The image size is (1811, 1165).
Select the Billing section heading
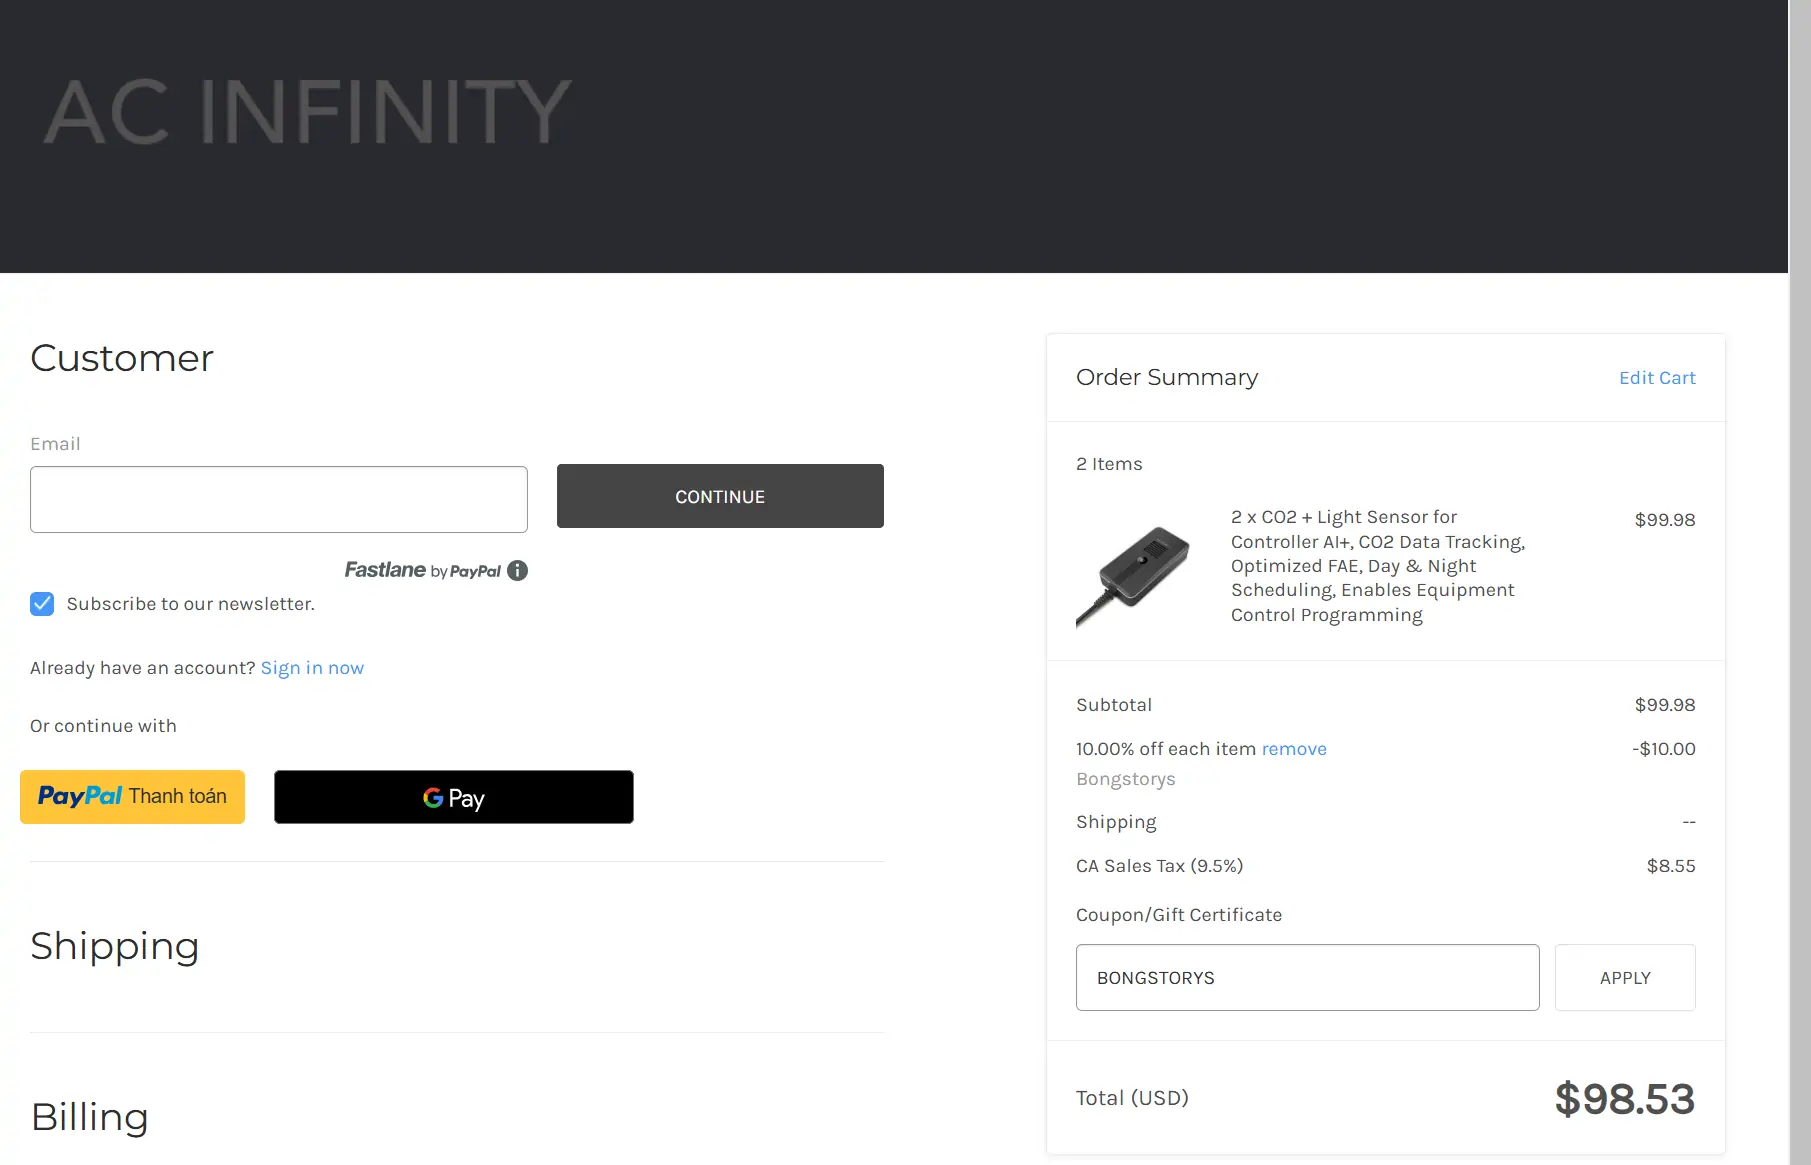pos(90,1117)
